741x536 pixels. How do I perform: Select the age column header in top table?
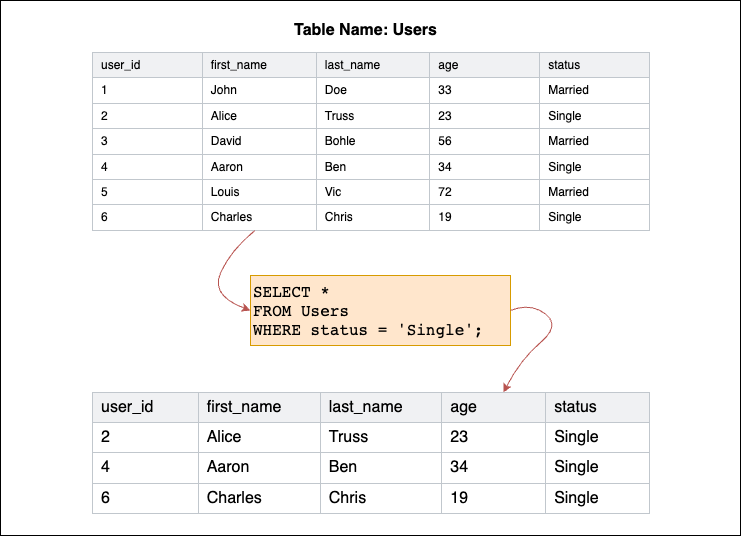(x=448, y=65)
